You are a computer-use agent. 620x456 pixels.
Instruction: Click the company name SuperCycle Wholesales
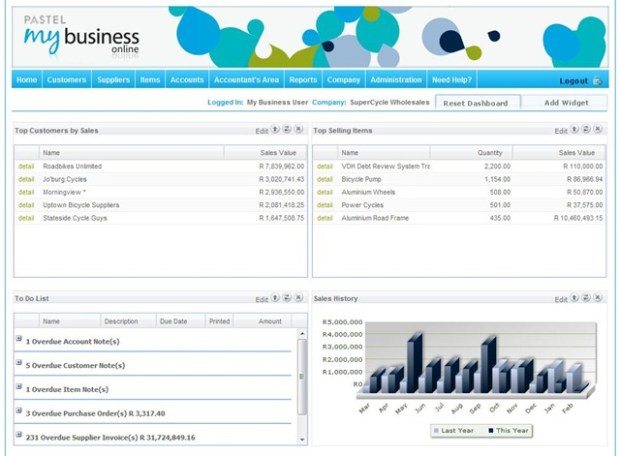tap(389, 102)
